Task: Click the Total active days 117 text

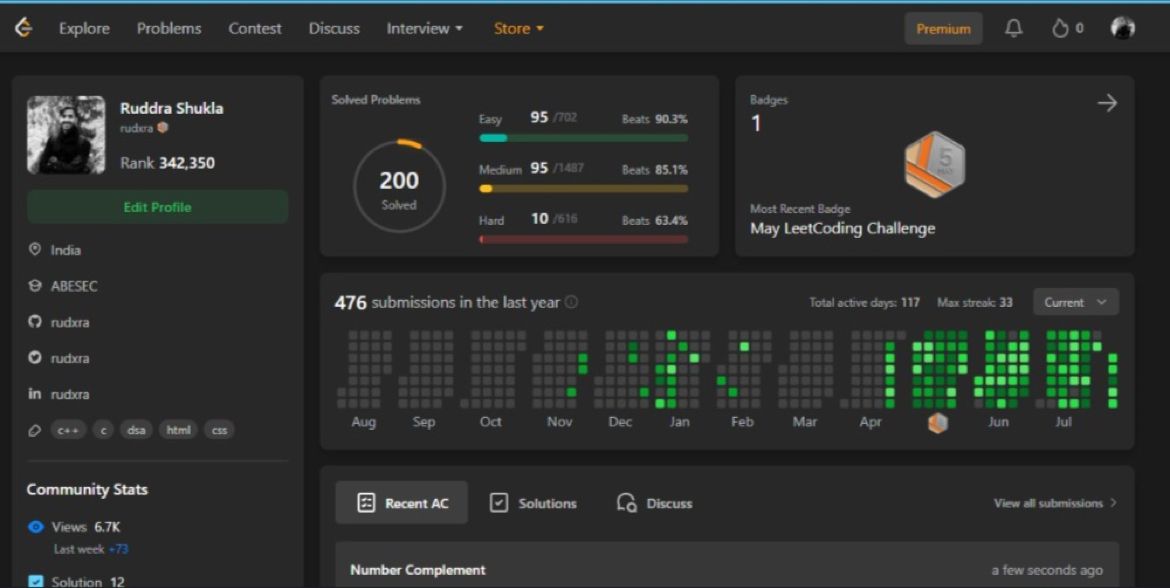Action: pyautogui.click(x=864, y=302)
